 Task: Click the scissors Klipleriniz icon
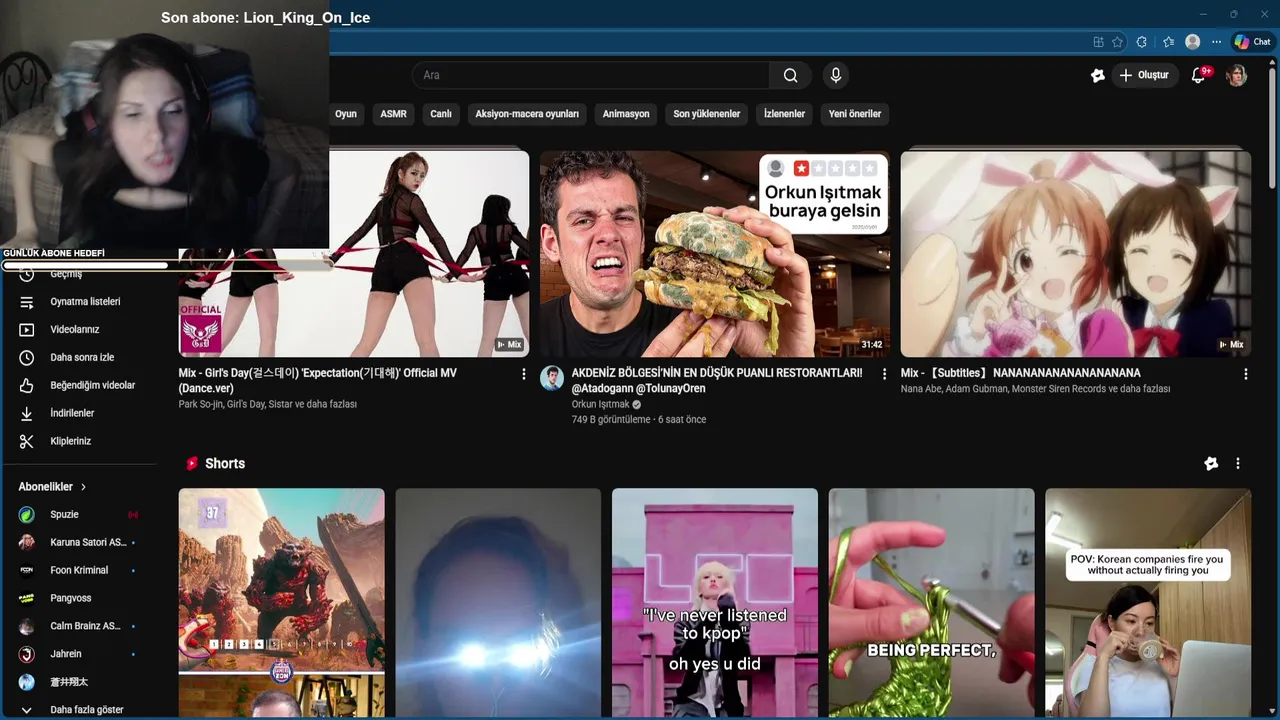[27, 441]
